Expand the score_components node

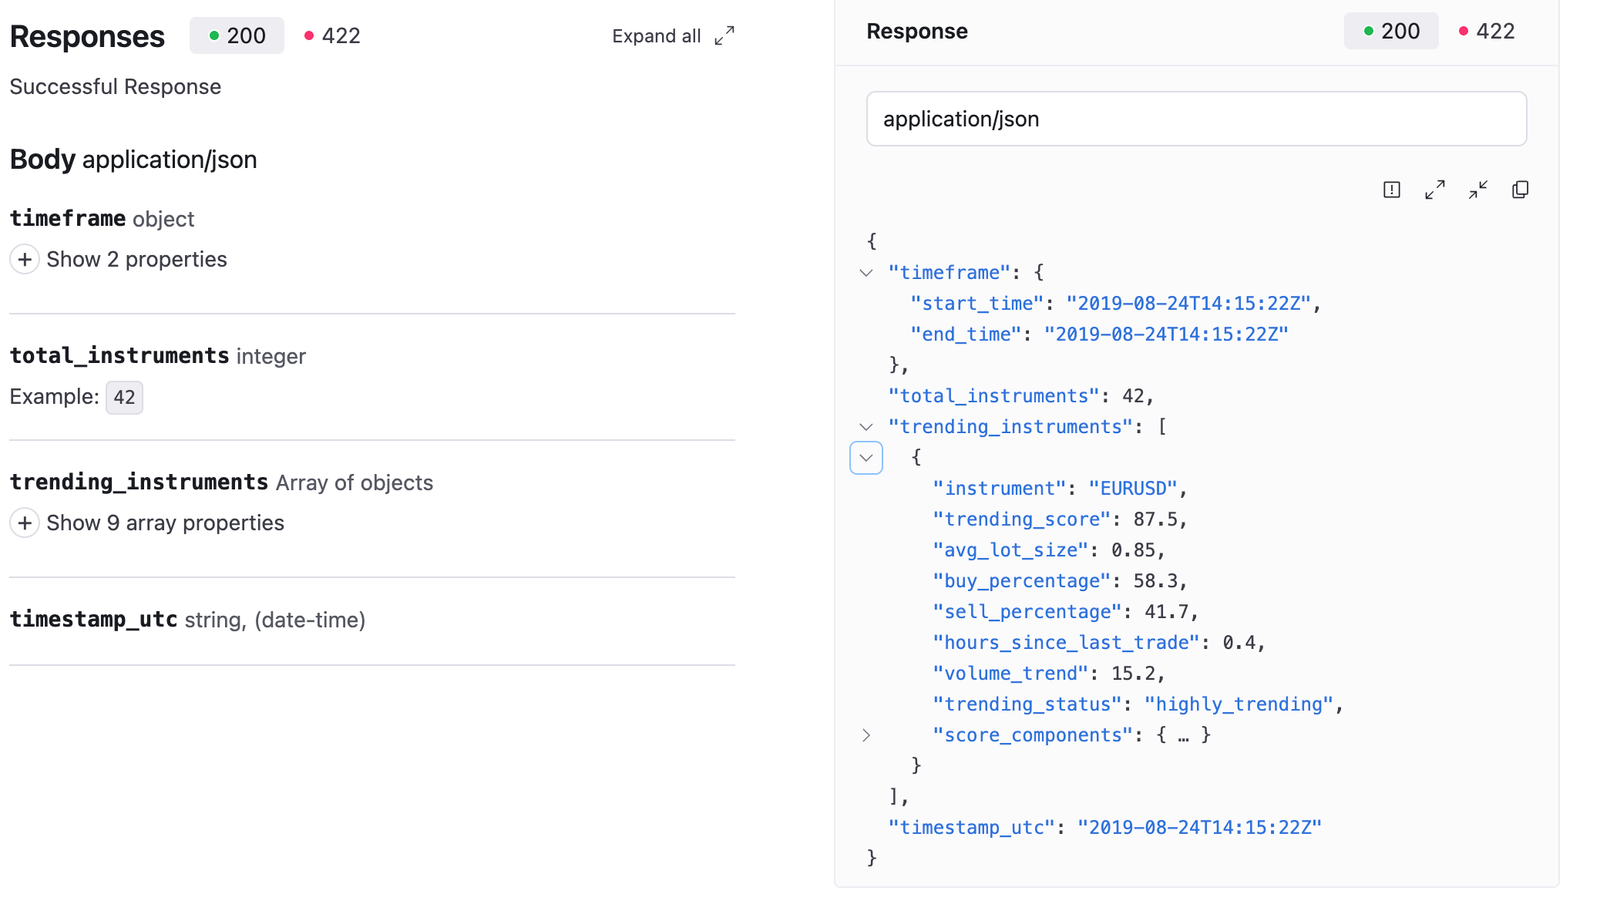tap(866, 735)
